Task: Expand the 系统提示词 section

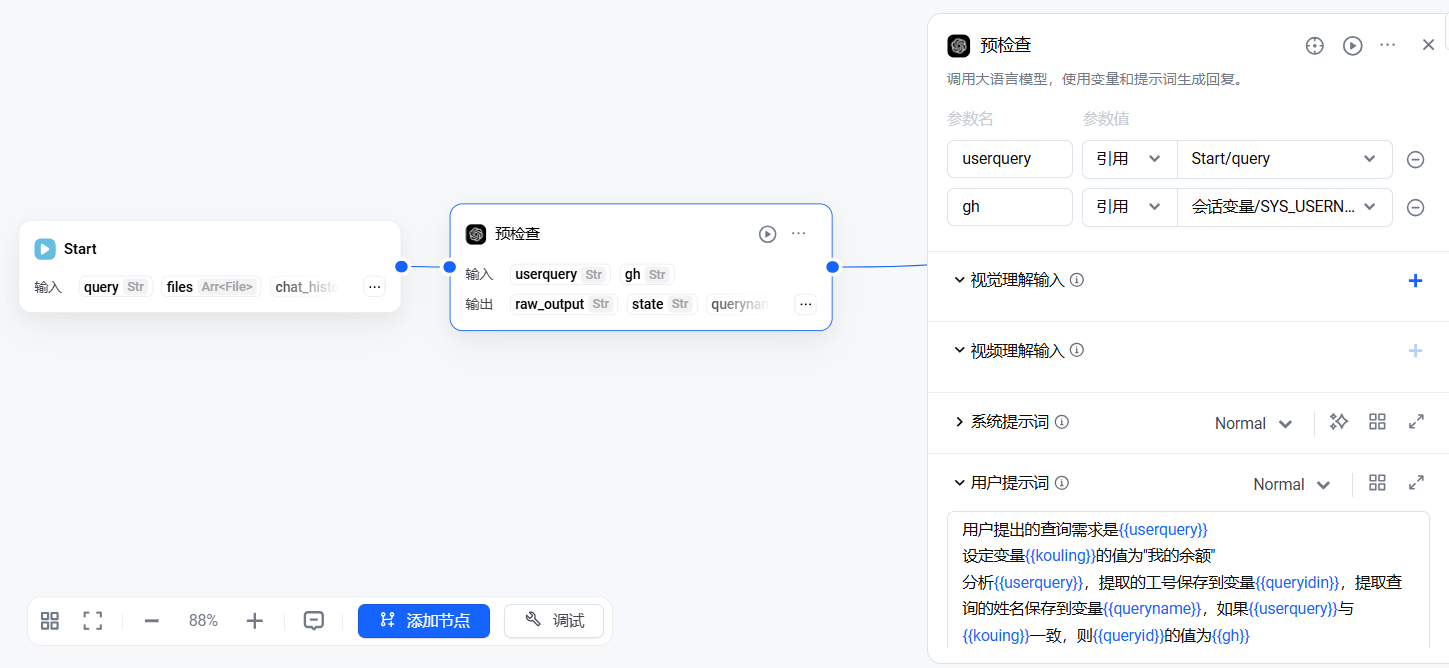Action: click(960, 422)
